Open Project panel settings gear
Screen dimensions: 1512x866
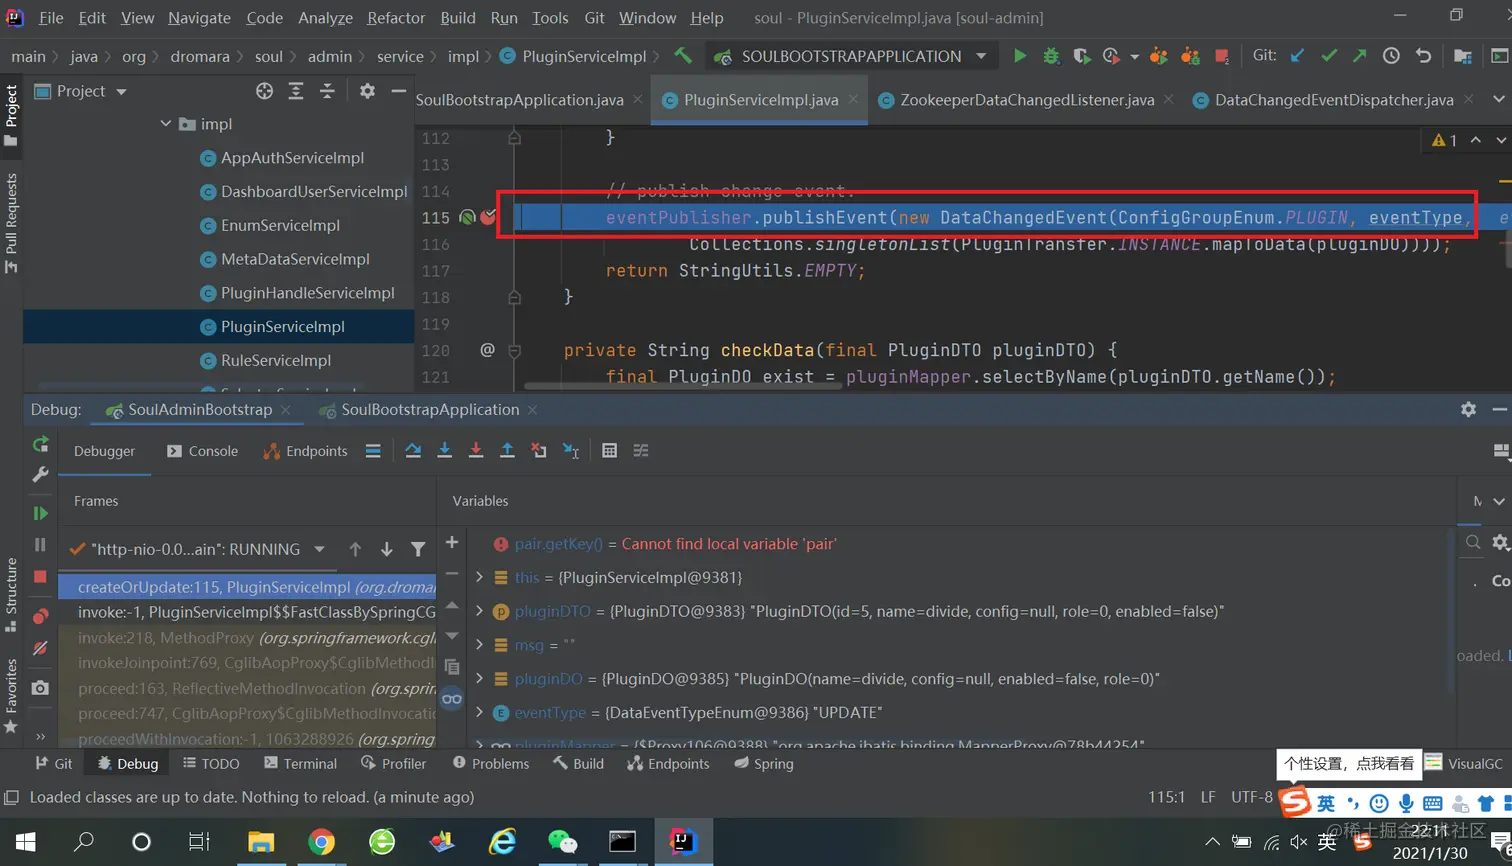pos(367,91)
